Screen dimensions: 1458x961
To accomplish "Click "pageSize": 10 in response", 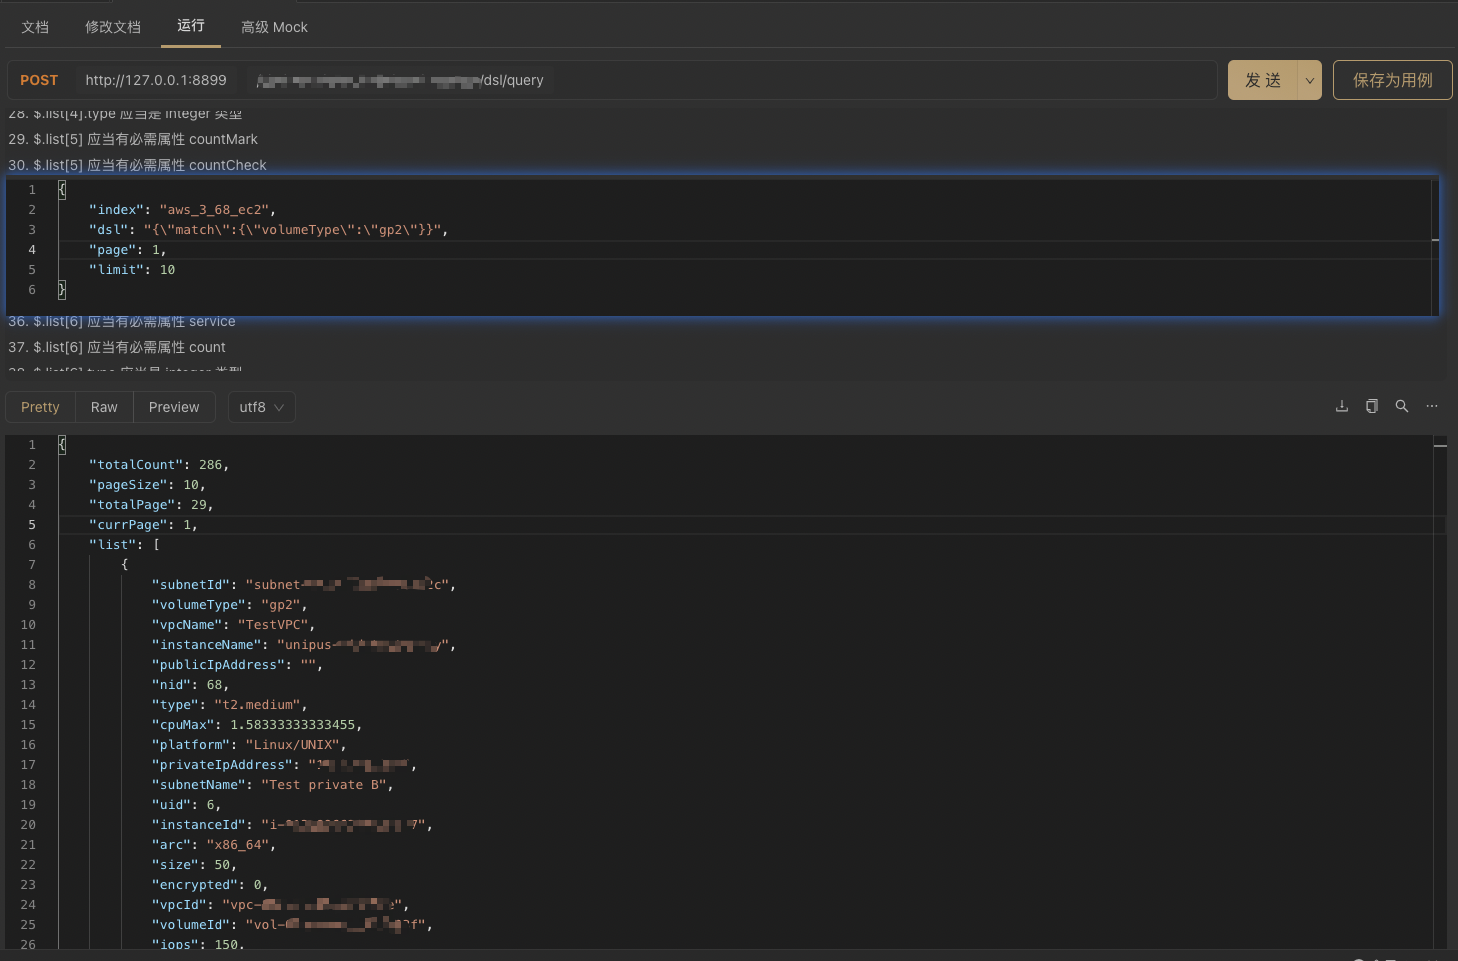I will point(147,485).
